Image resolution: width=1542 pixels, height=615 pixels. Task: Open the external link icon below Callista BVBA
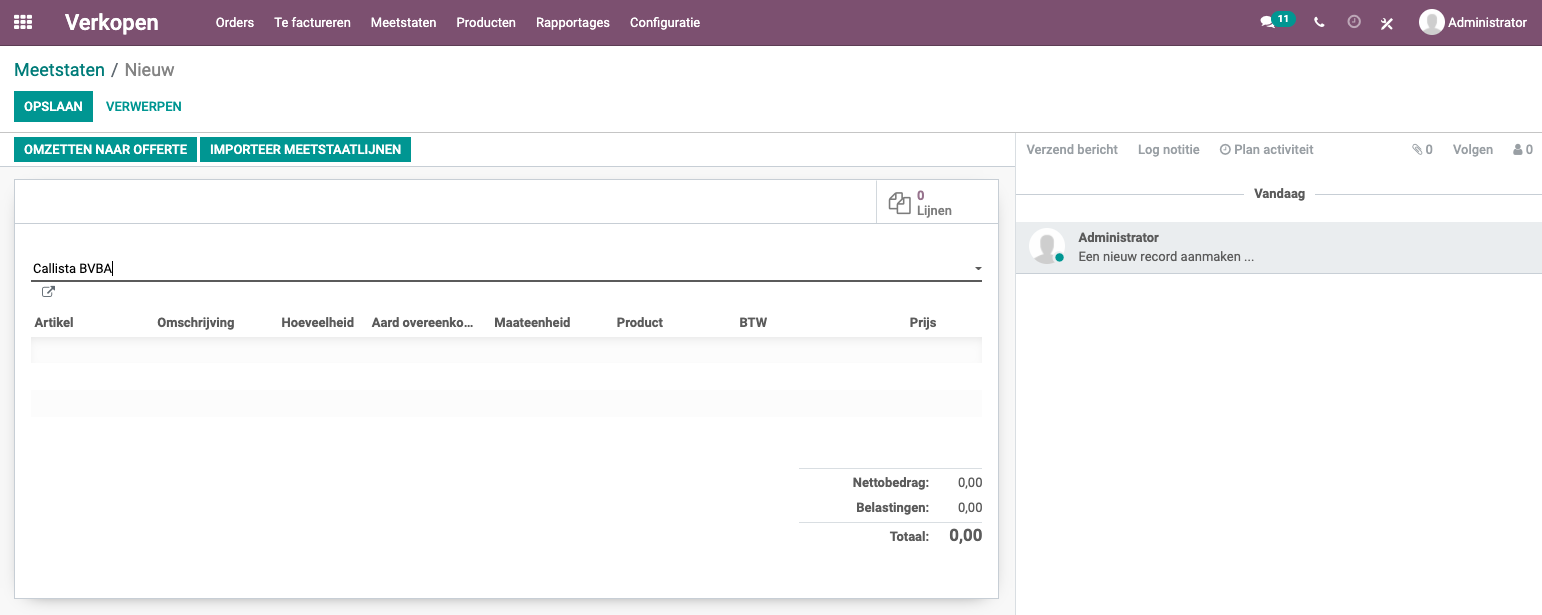click(48, 292)
